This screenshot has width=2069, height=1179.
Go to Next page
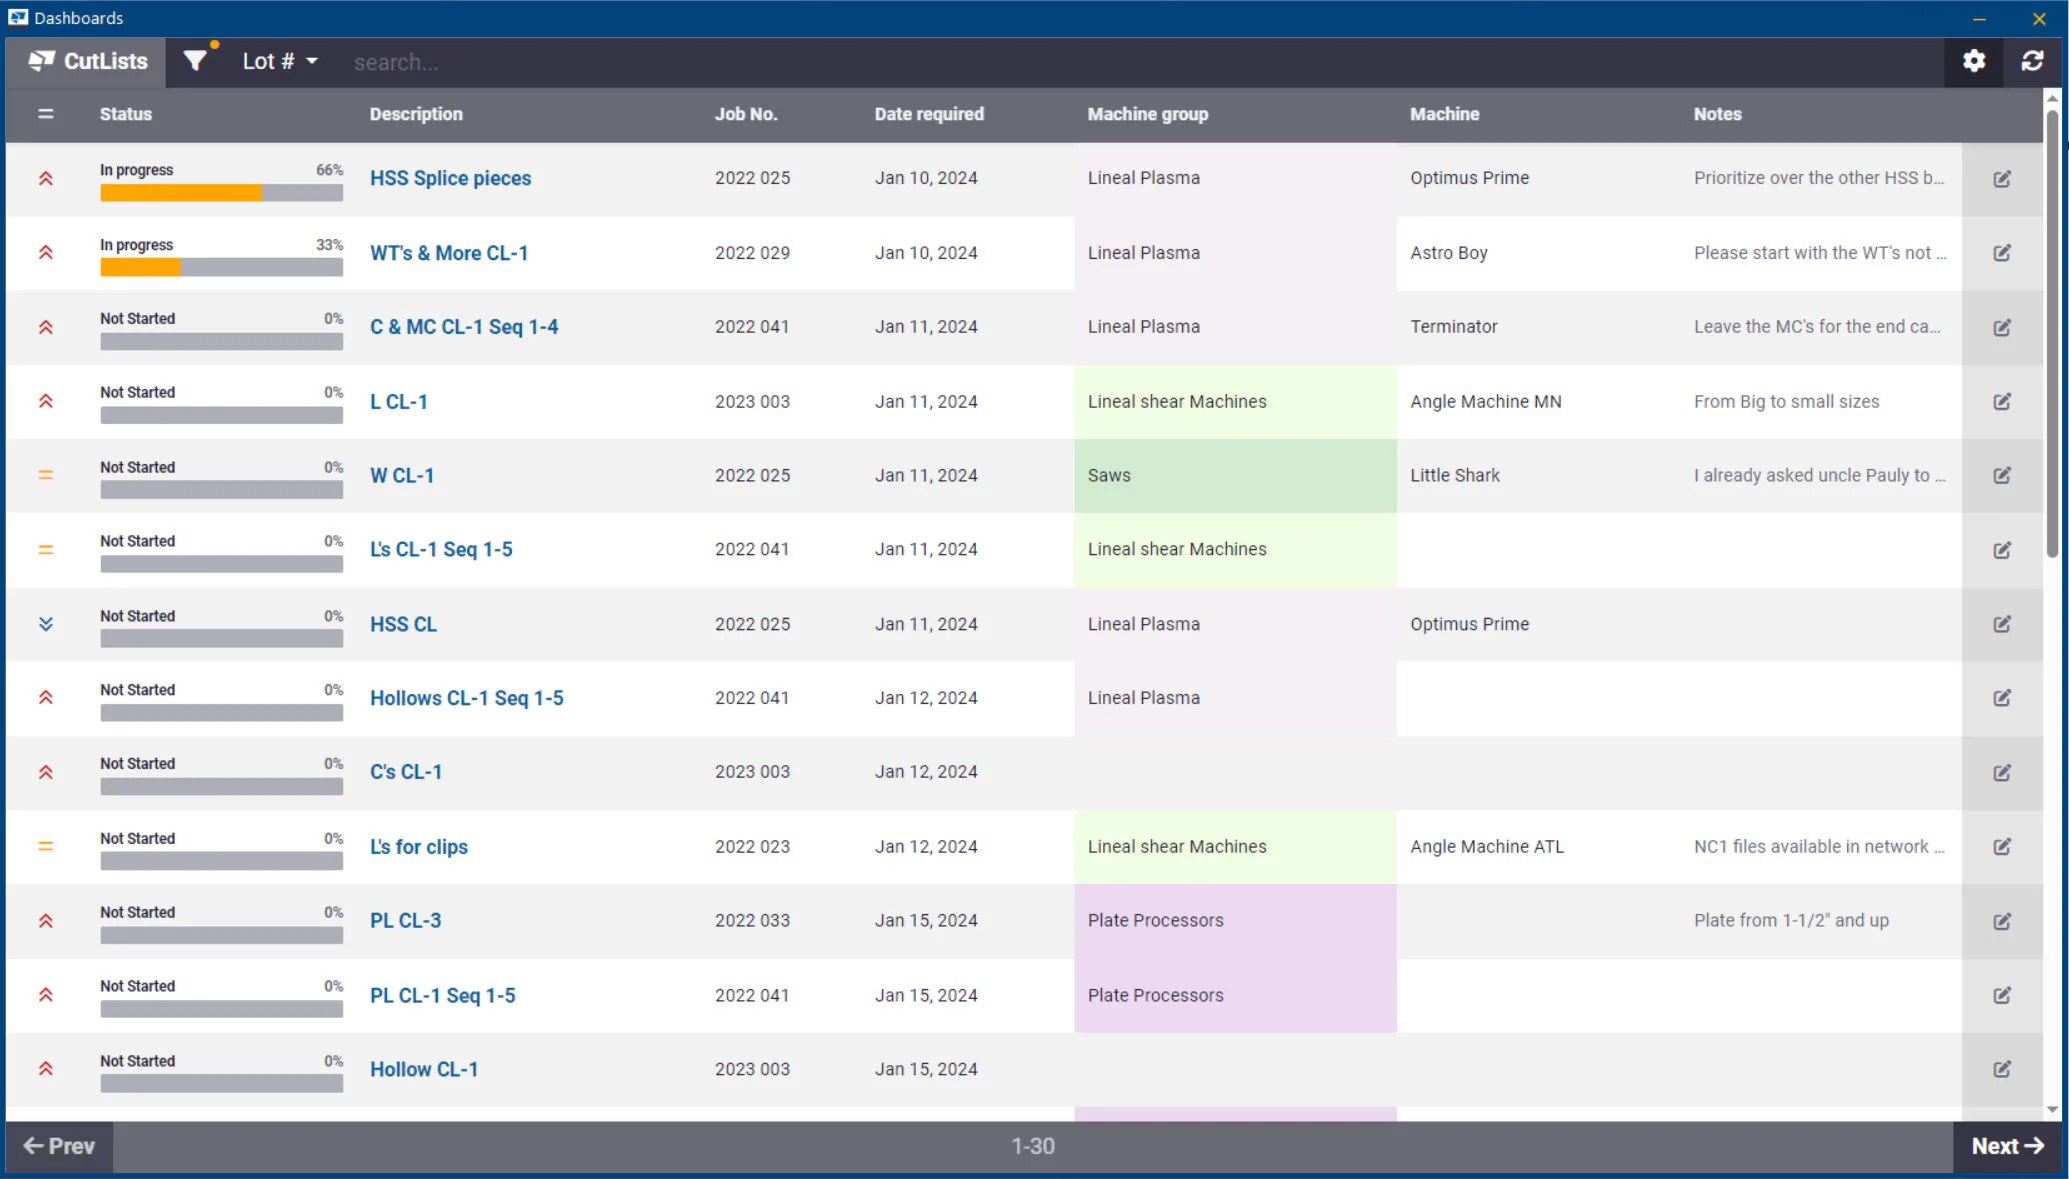coord(2007,1146)
